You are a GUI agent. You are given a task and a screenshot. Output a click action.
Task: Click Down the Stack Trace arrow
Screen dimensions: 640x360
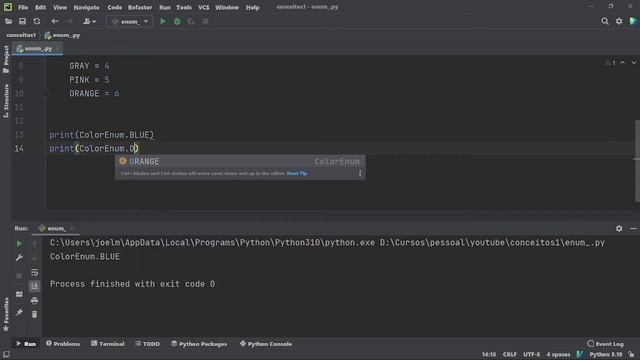[x=35, y=258]
